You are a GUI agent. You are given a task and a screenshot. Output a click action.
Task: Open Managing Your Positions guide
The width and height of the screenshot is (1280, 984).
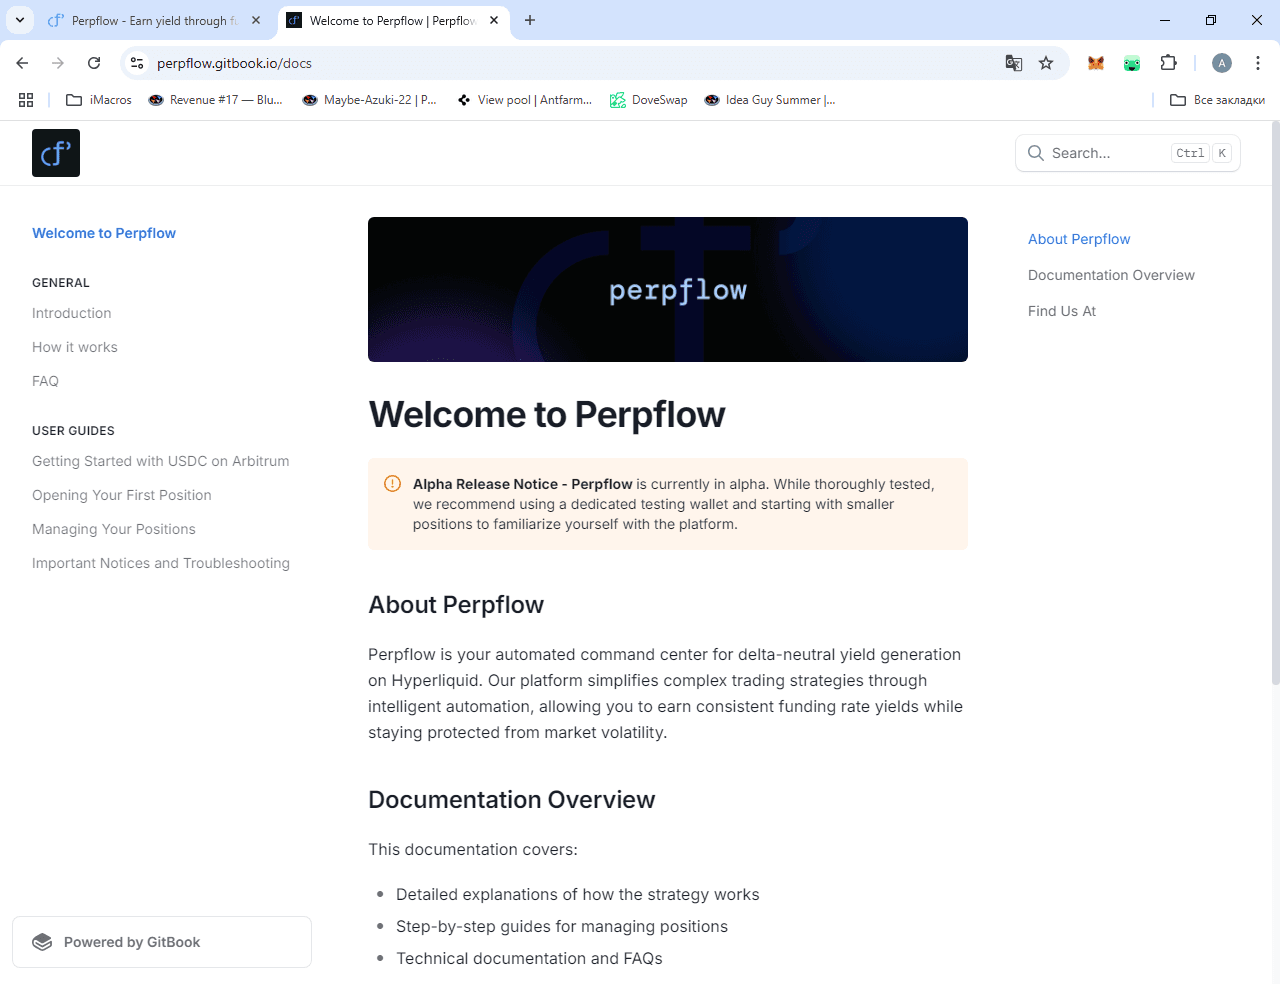tap(114, 529)
